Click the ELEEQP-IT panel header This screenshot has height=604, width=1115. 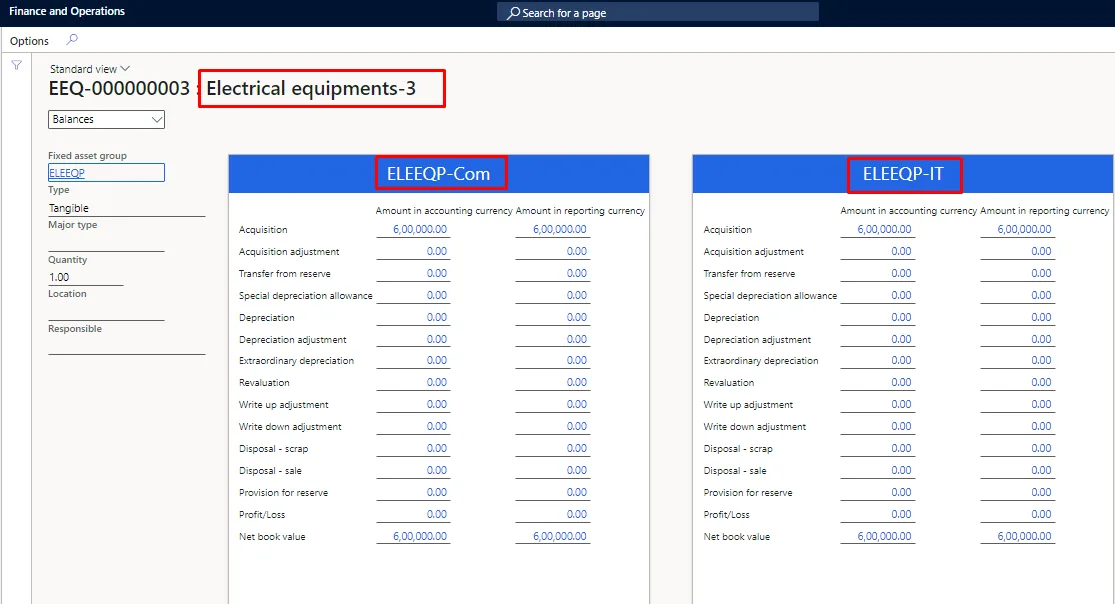coord(903,174)
